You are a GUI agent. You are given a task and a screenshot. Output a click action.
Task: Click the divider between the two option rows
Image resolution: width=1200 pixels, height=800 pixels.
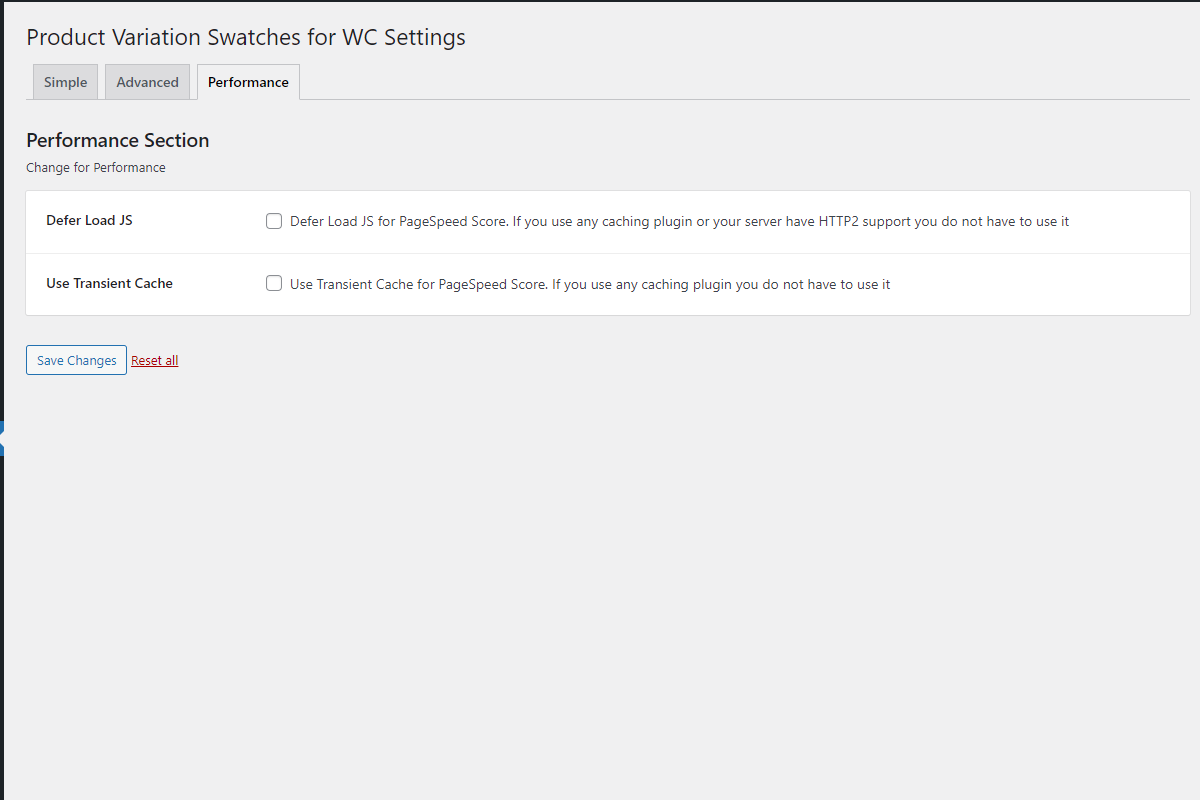coord(608,253)
